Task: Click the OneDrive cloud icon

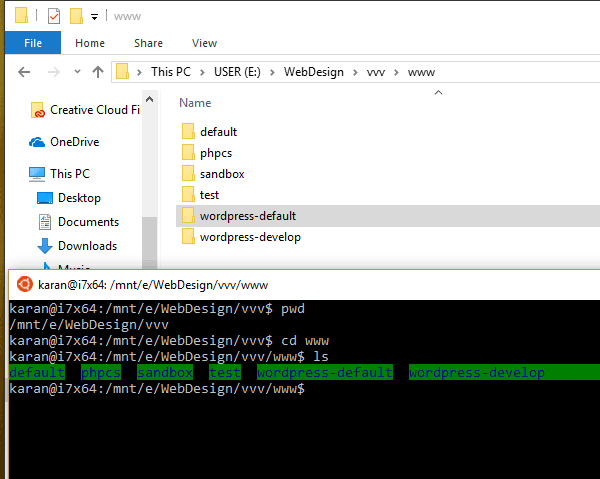Action: (37, 142)
